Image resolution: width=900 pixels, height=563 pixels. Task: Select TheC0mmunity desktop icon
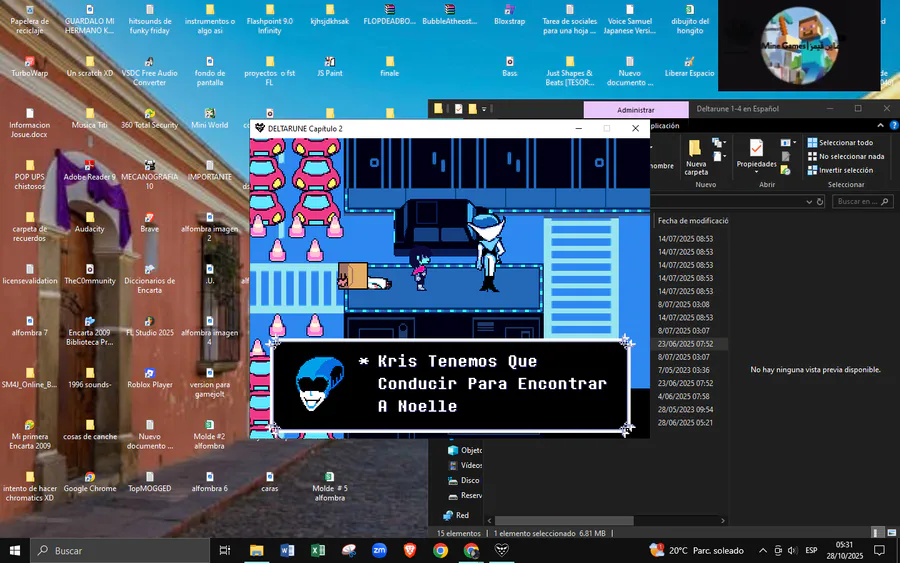(90, 274)
